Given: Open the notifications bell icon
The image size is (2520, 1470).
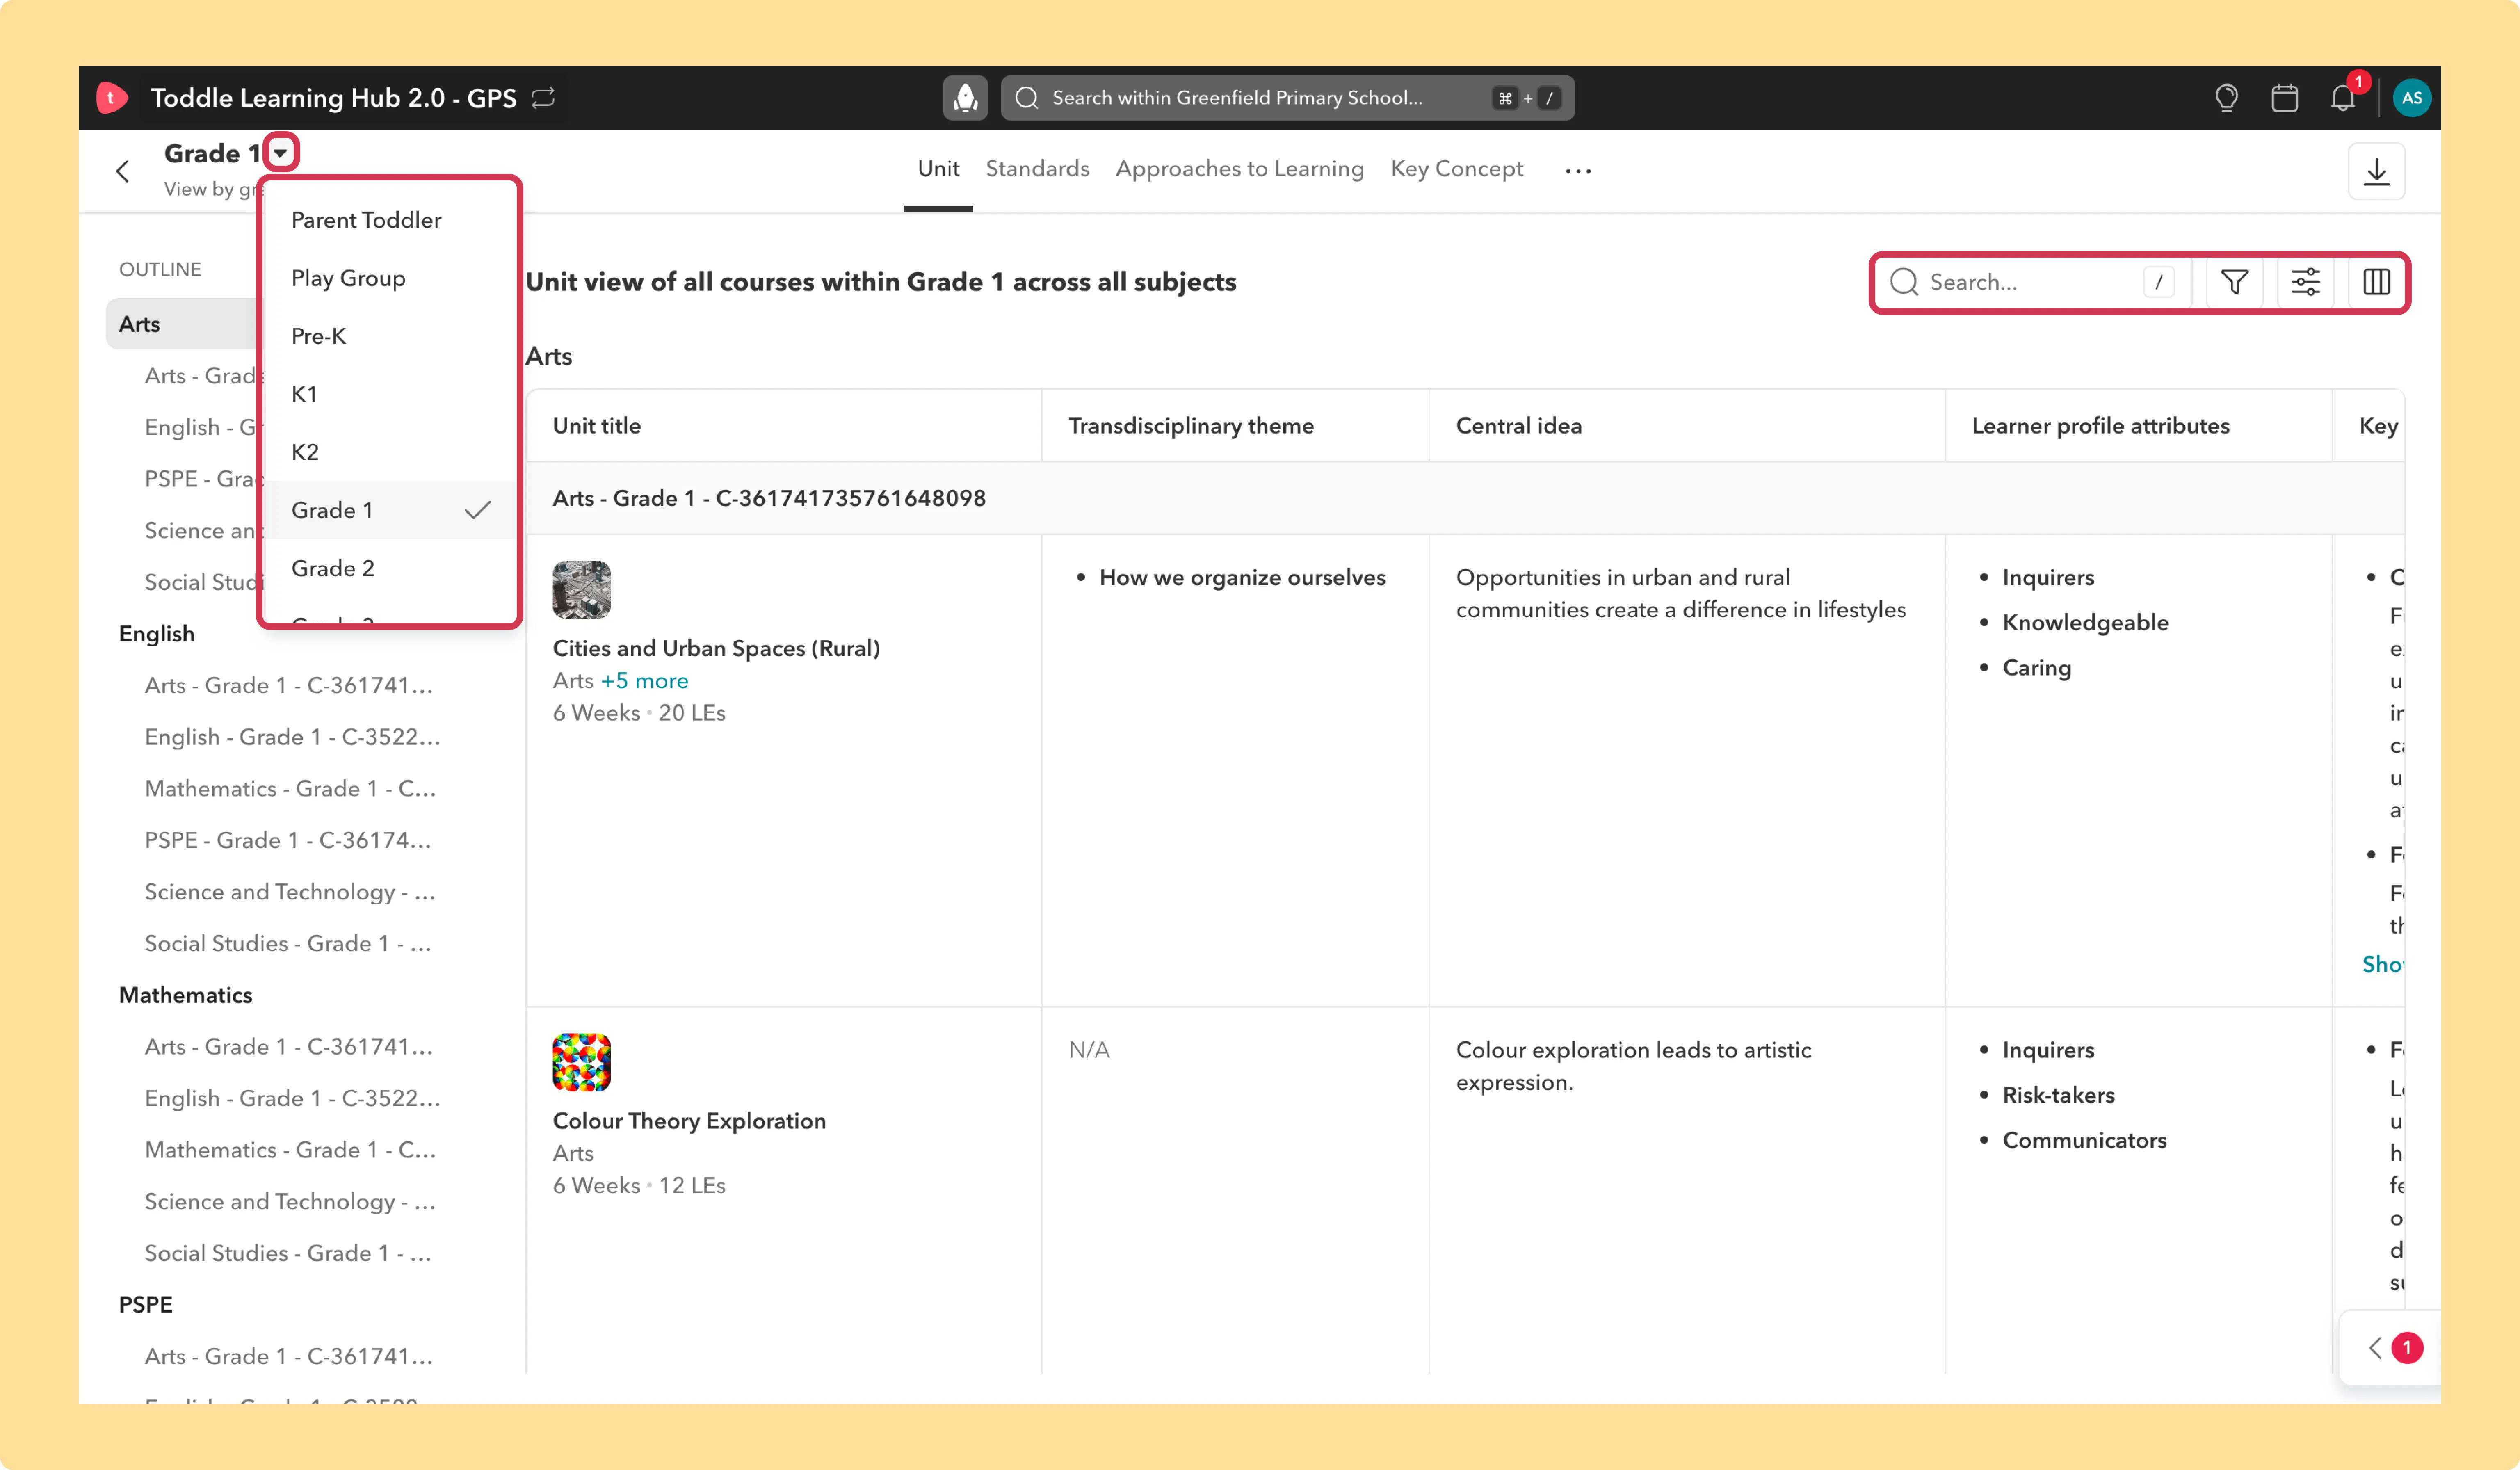Looking at the screenshot, I should click(x=2343, y=98).
